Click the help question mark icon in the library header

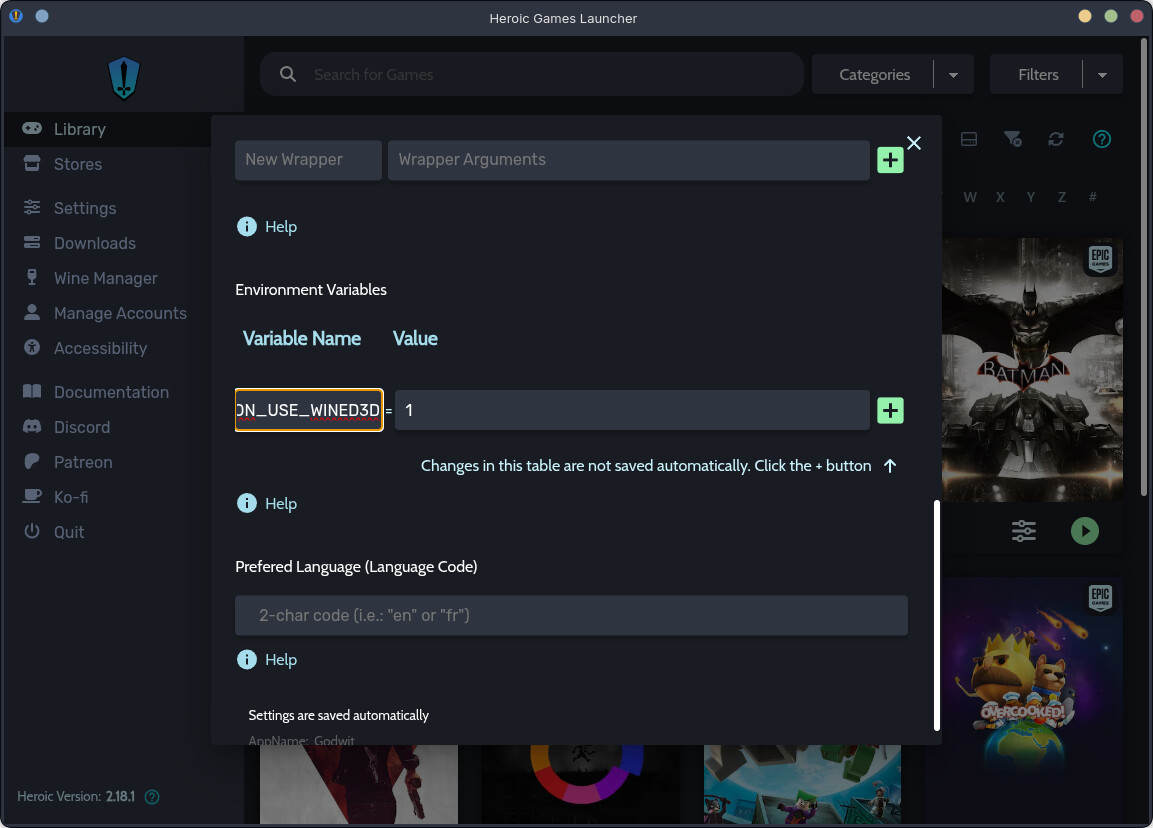pyautogui.click(x=1102, y=139)
